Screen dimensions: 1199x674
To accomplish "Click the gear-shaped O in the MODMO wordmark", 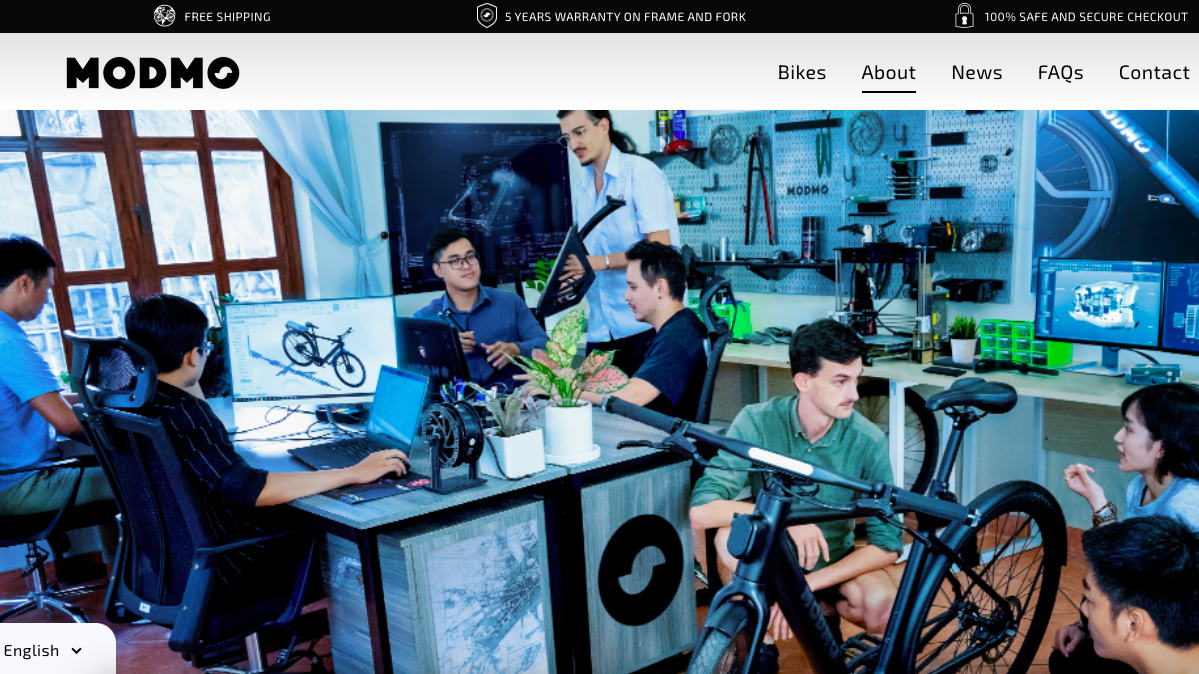I will click(224, 71).
